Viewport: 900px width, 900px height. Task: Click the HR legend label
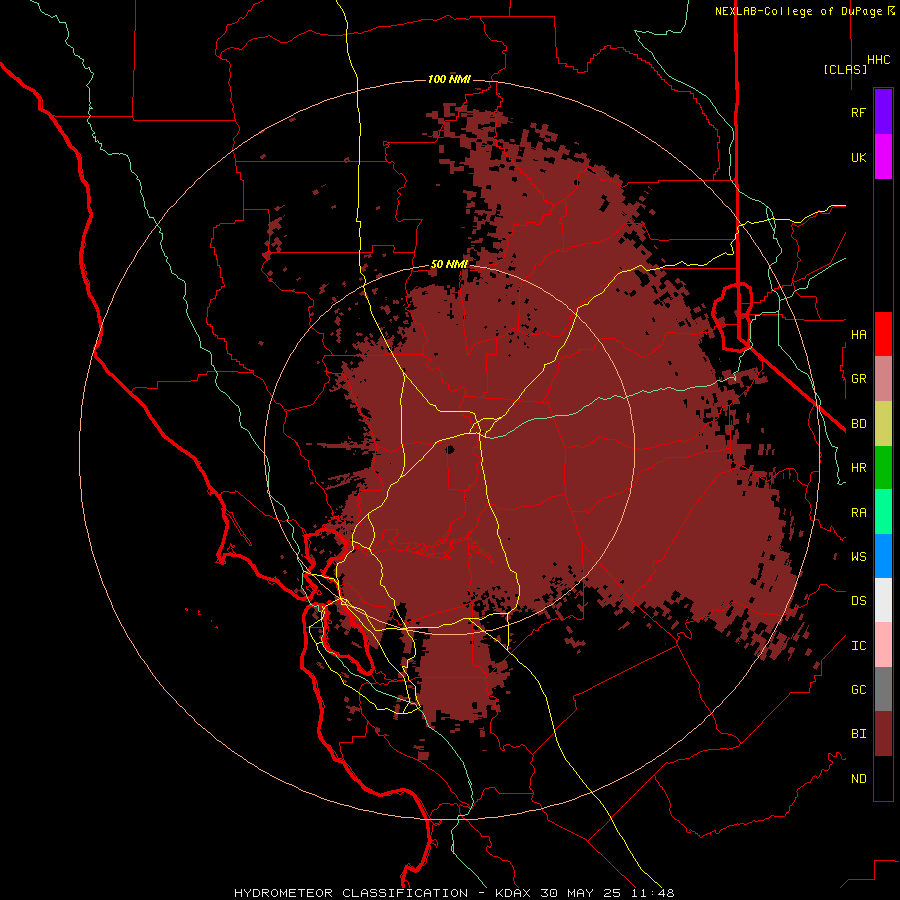858,468
